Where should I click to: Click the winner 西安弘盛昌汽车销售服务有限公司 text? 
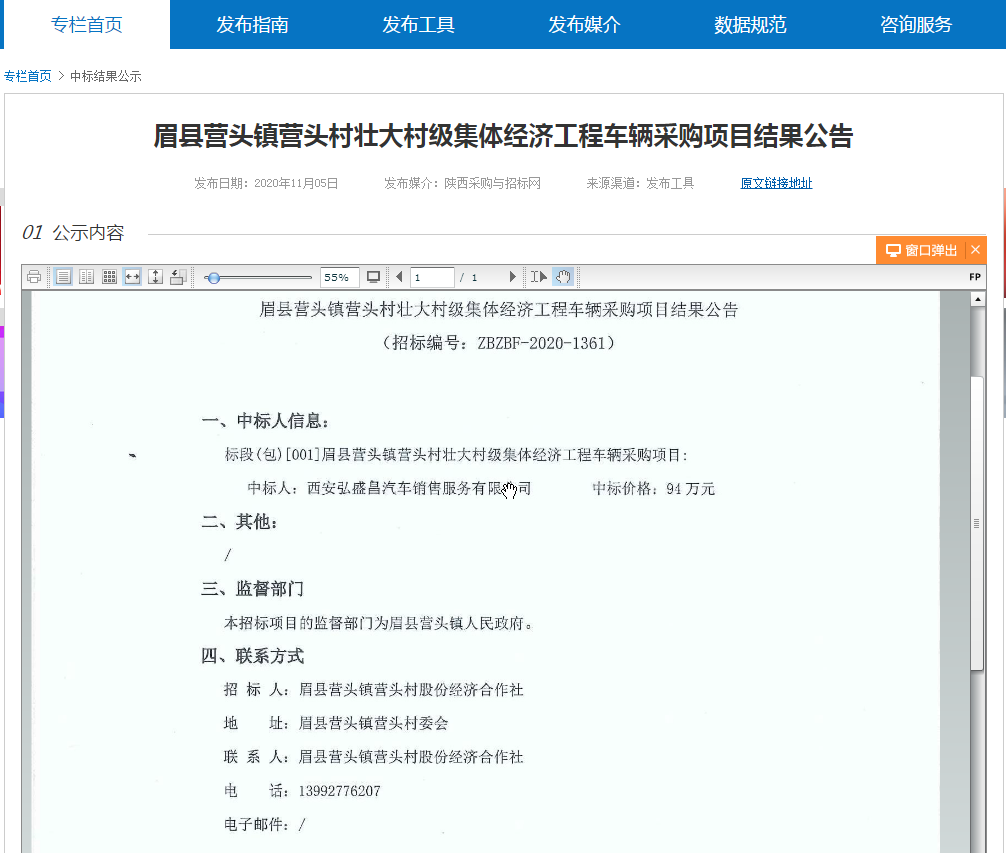(x=419, y=489)
